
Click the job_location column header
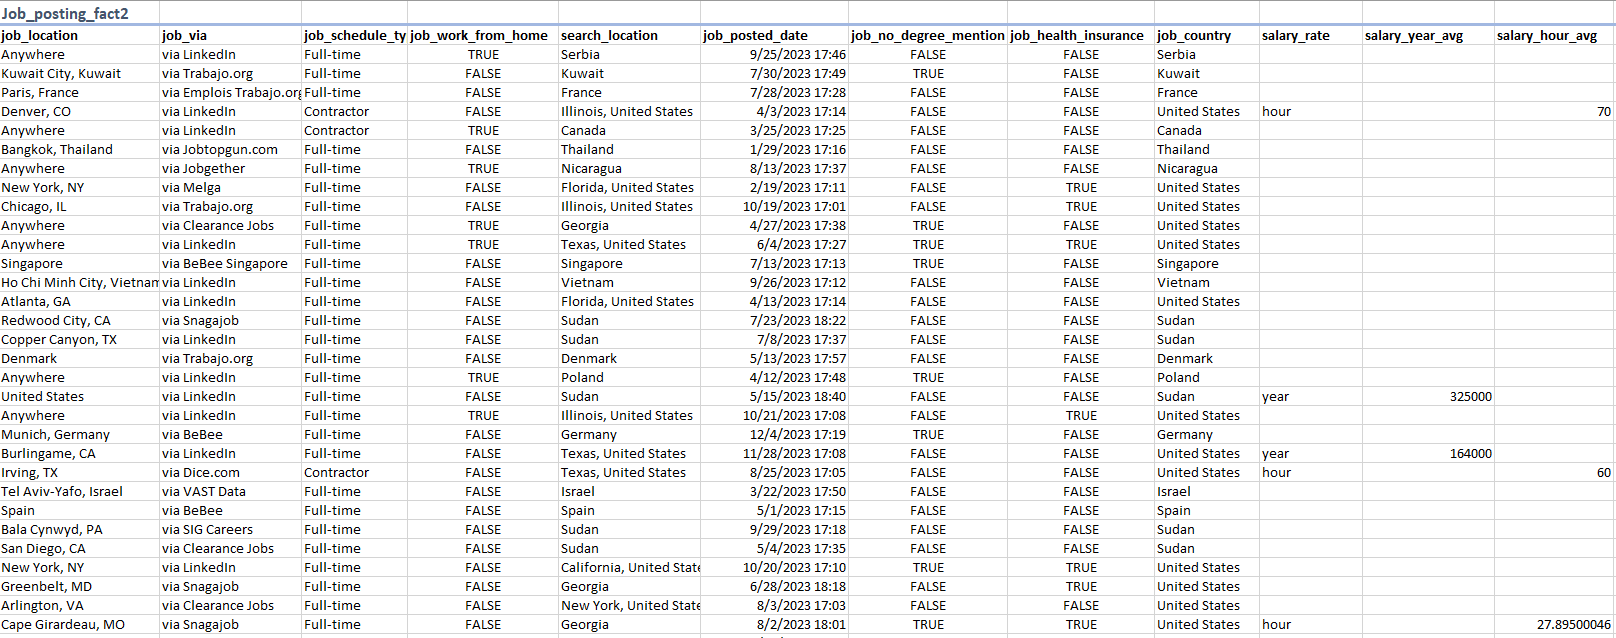80,35
